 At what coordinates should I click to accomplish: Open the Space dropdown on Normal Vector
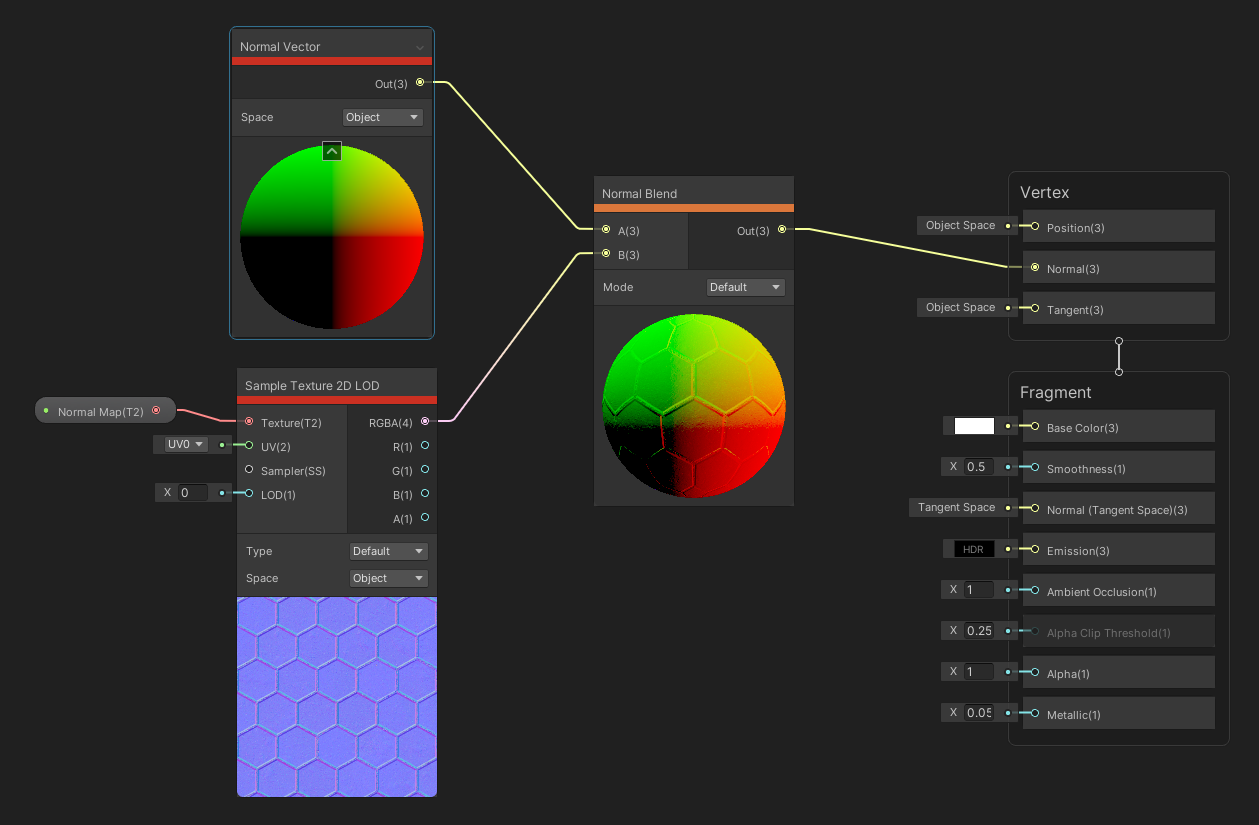tap(382, 117)
